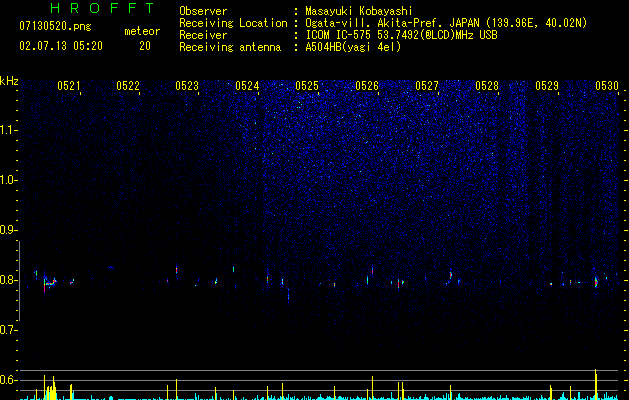Click the 'Observer' field label
This screenshot has height=400, width=629.
pos(203,11)
